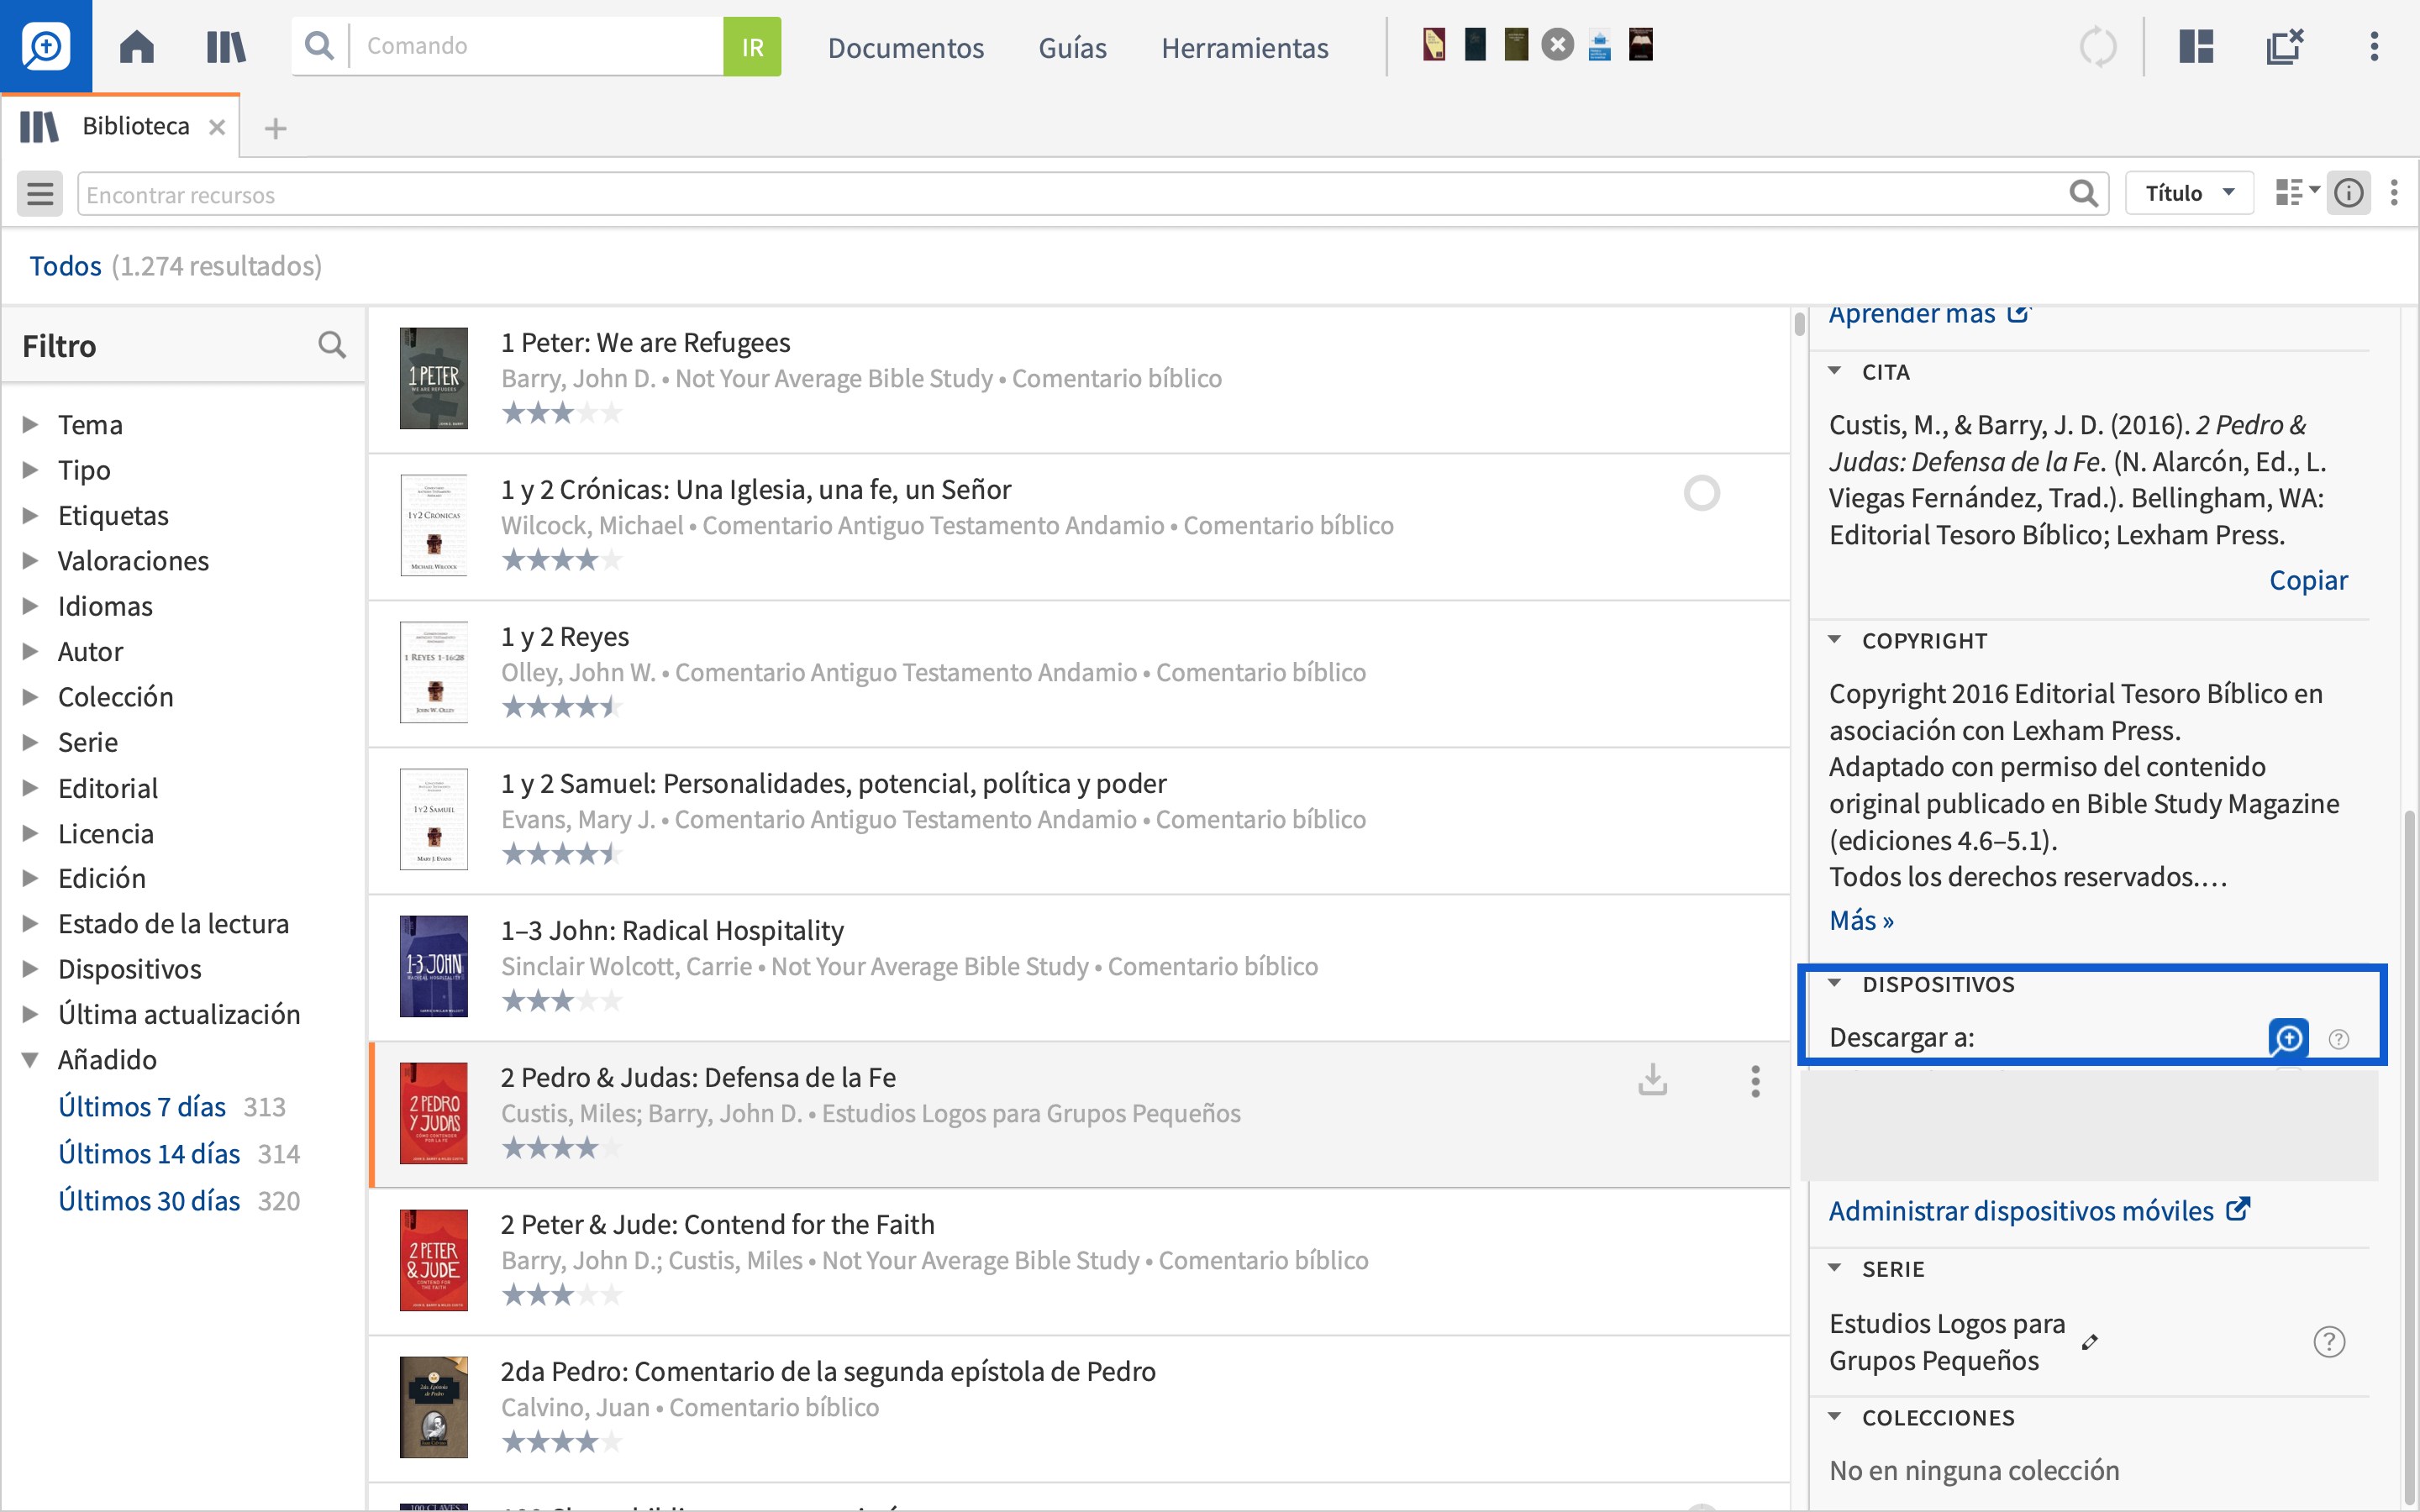Open the Guías menu
The height and width of the screenshot is (1512, 2420).
pos(1072,47)
